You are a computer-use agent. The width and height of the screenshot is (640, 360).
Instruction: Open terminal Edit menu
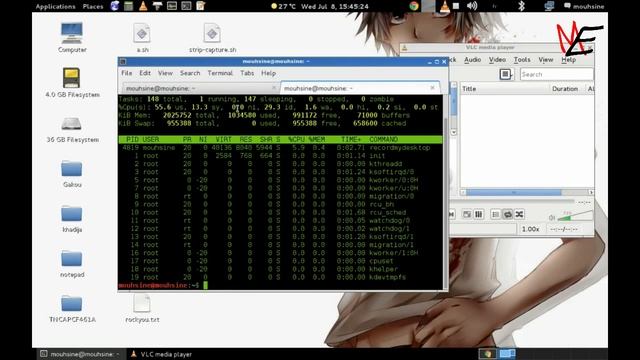click(145, 73)
